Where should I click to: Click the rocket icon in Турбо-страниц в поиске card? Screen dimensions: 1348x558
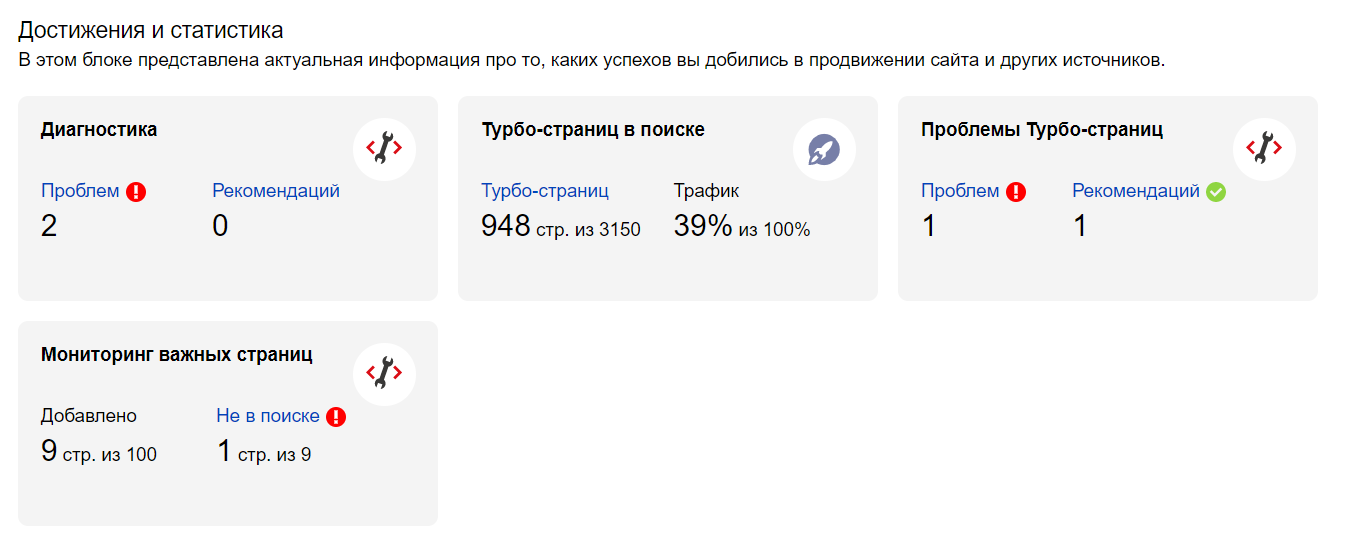[824, 149]
